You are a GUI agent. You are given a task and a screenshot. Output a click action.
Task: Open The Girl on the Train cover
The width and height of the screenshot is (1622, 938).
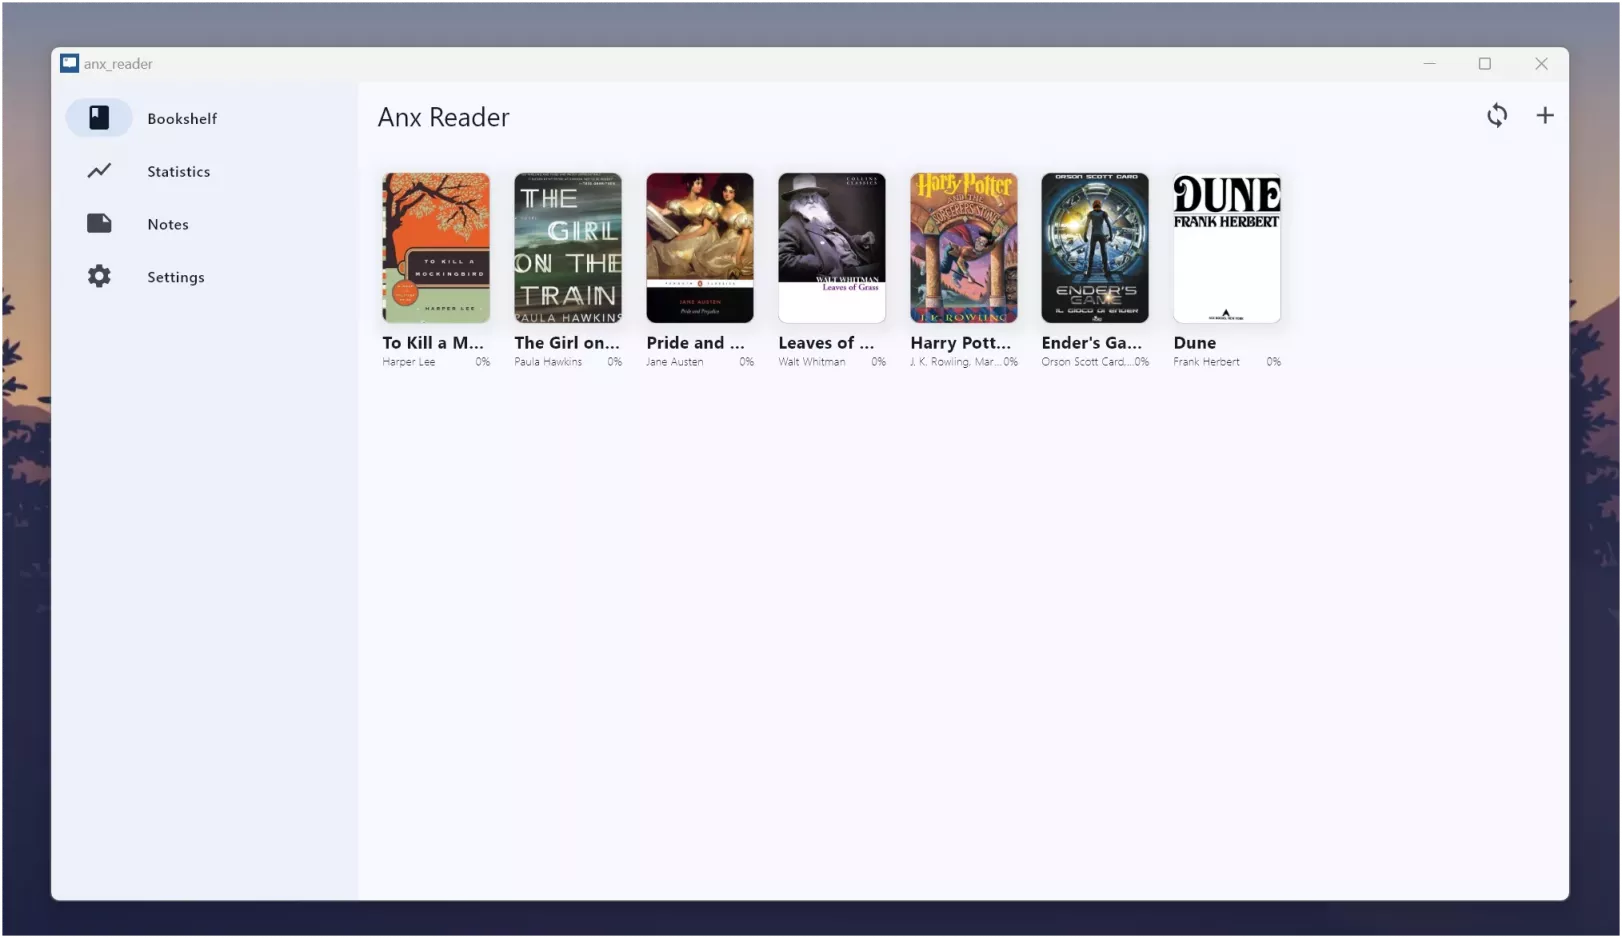568,248
